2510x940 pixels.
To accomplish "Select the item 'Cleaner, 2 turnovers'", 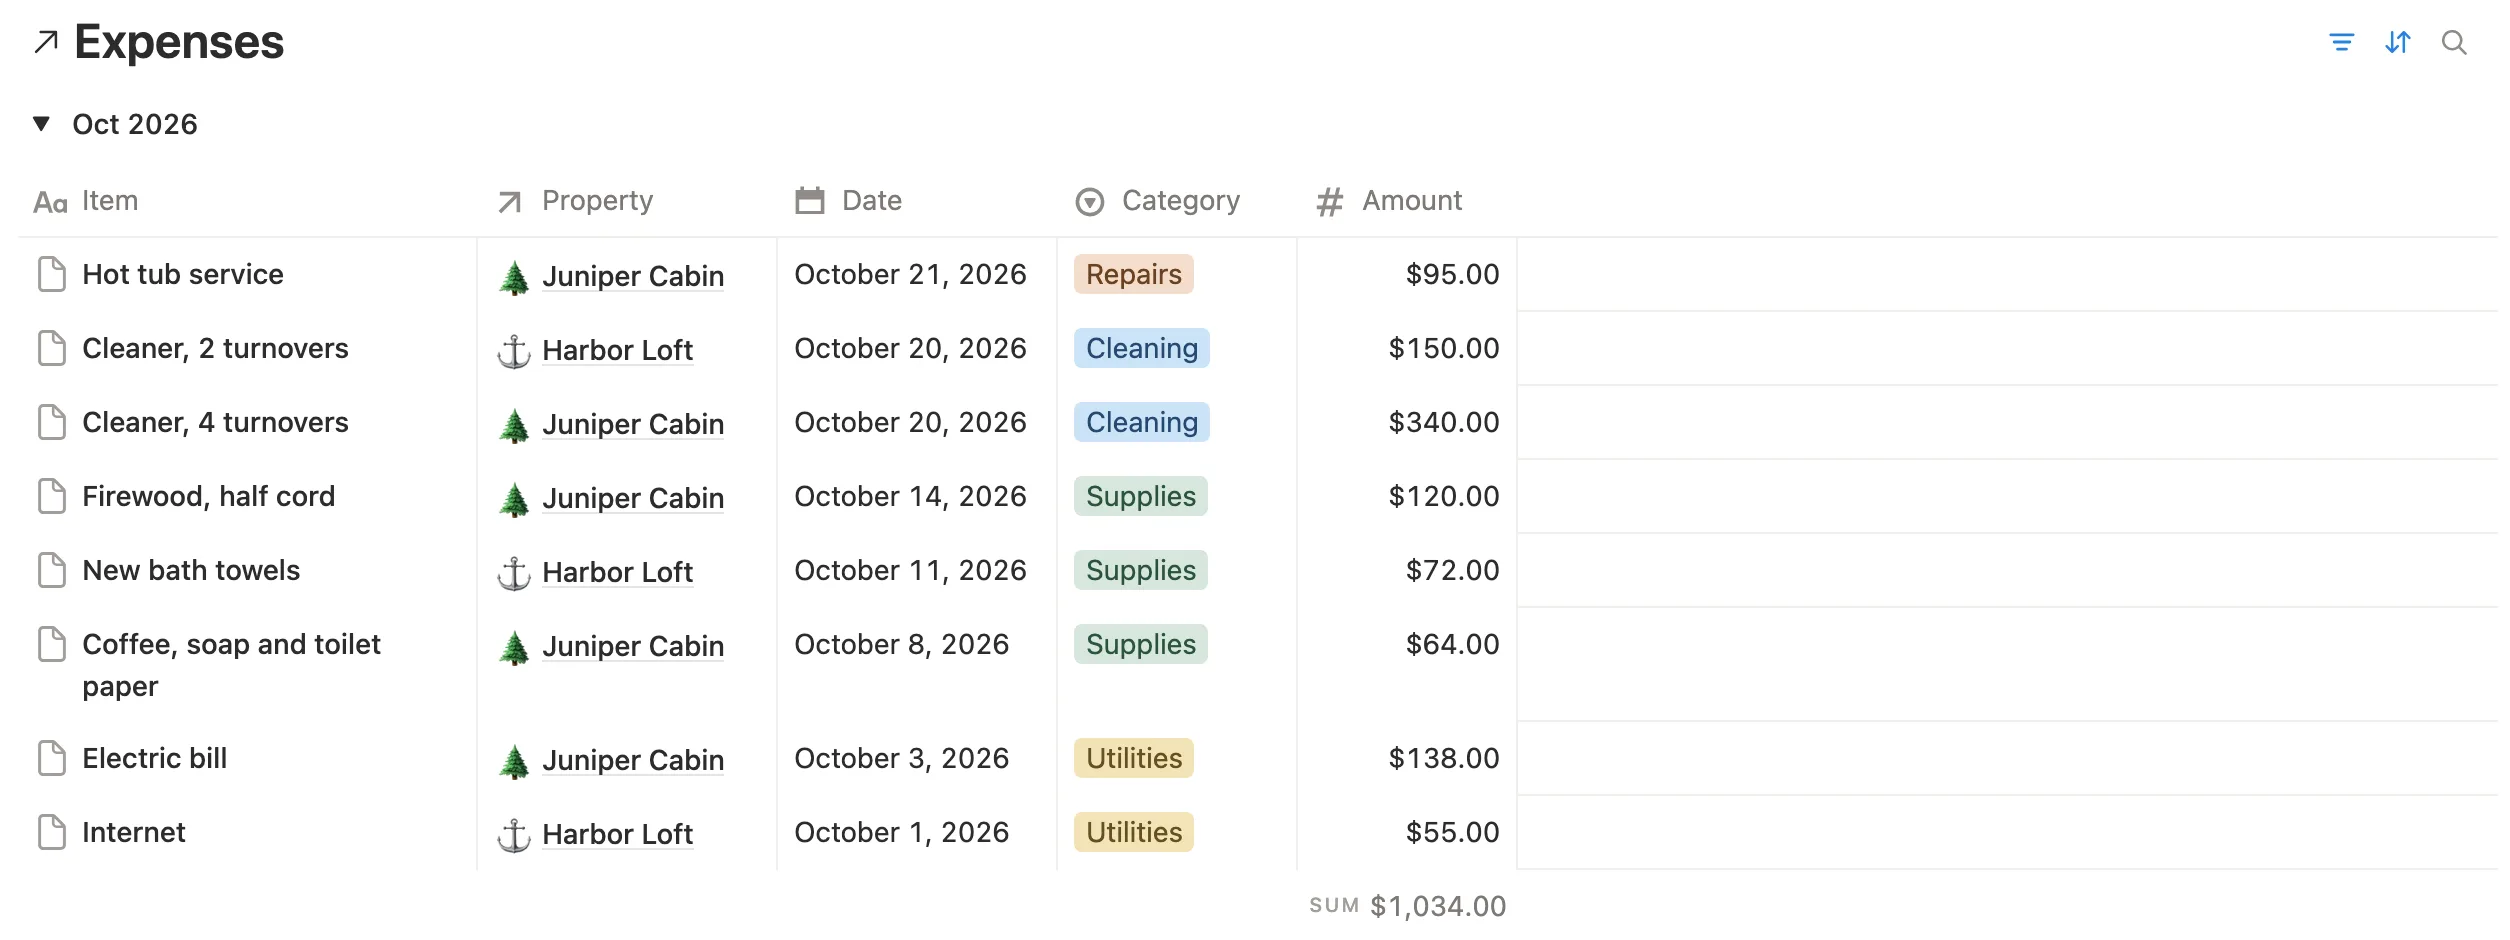I will click(215, 348).
